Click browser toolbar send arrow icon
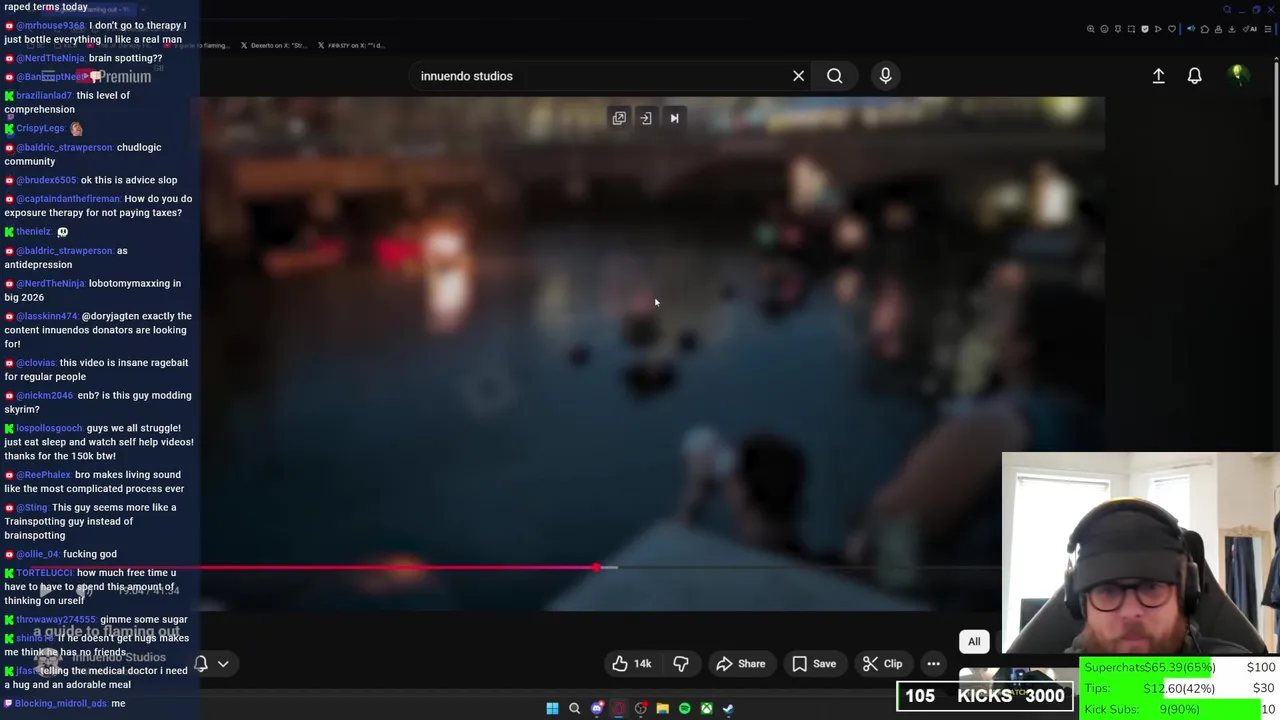1280x720 pixels. point(1158,29)
